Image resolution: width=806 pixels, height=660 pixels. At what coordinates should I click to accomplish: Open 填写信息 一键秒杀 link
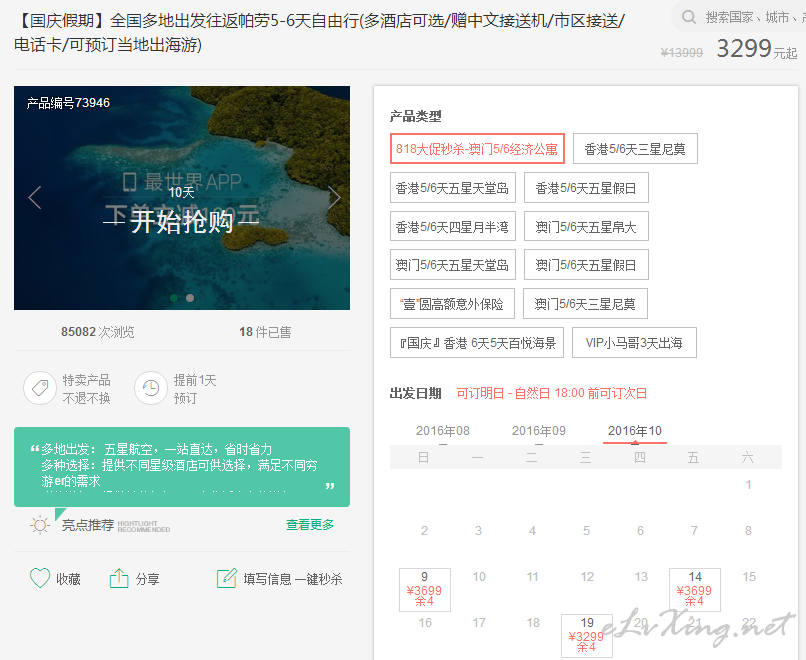point(293,579)
